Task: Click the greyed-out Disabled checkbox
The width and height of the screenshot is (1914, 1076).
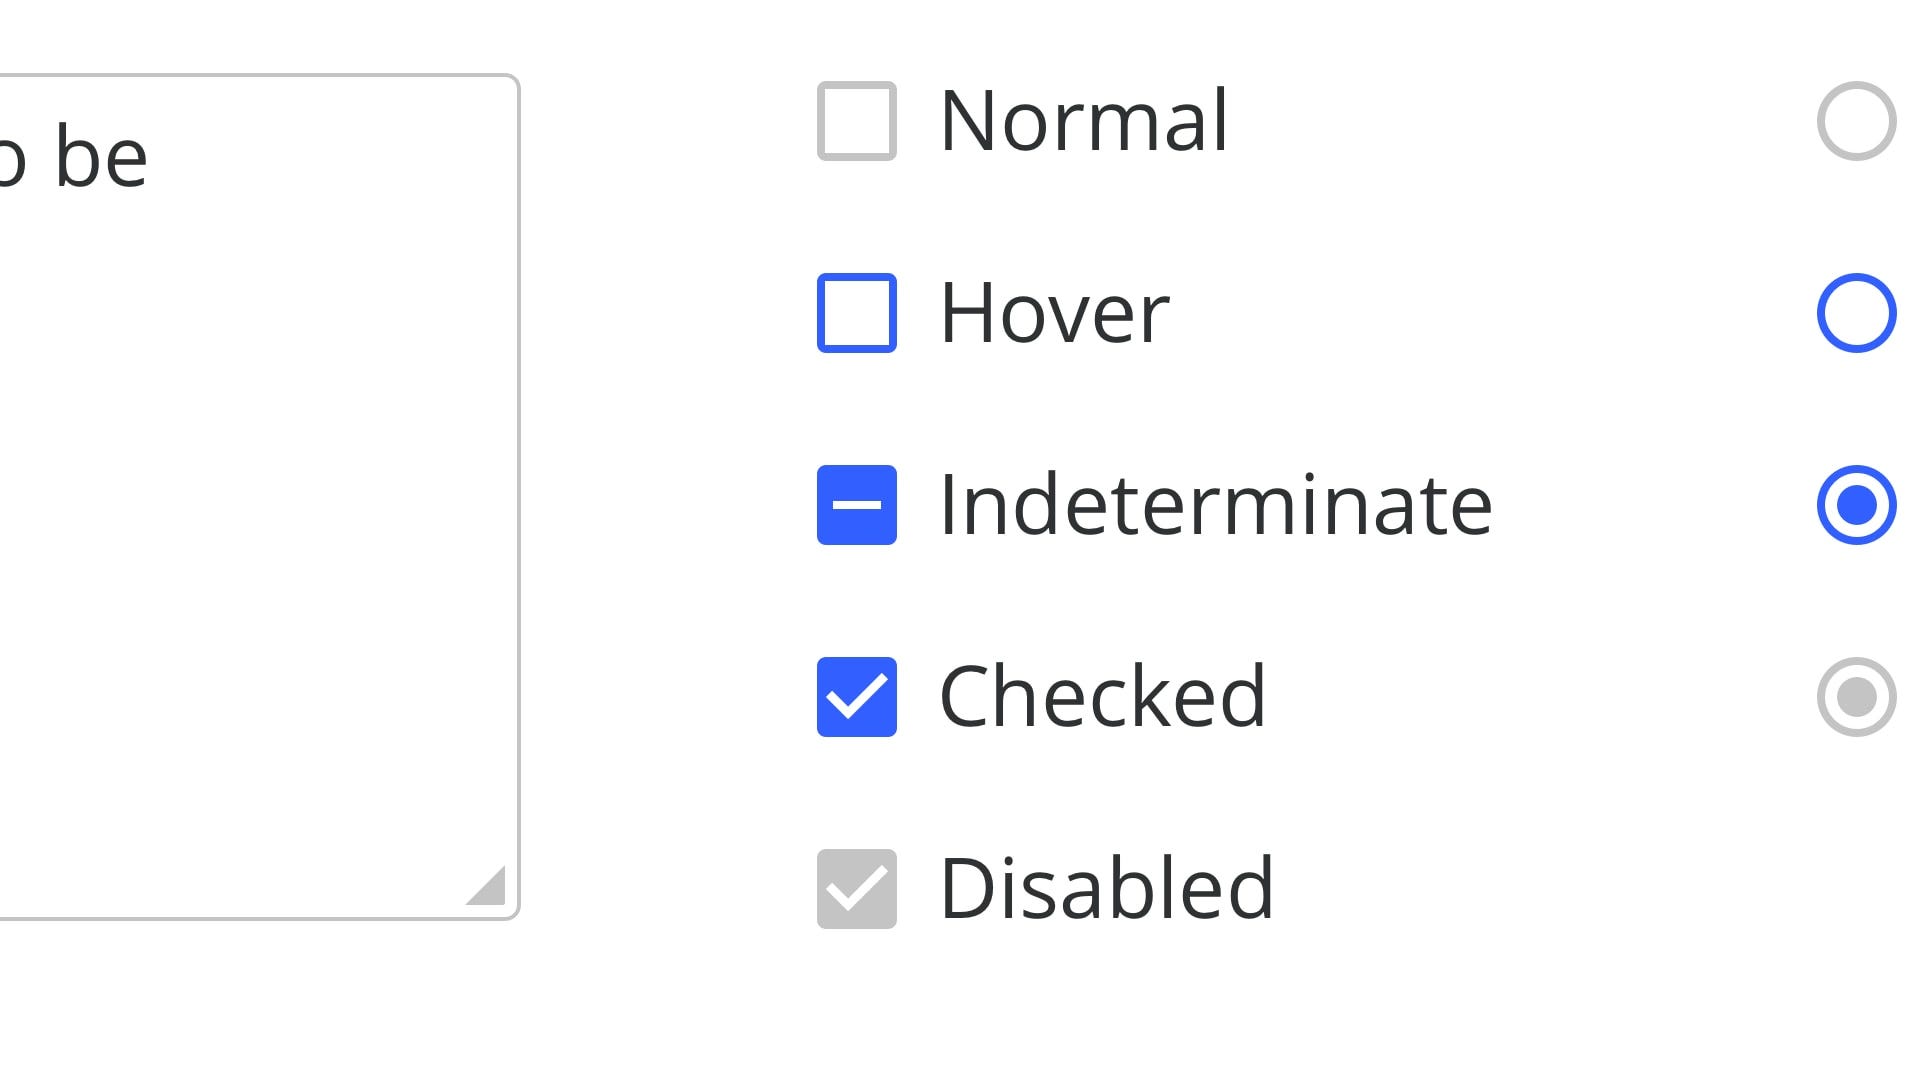Action: (x=856, y=889)
